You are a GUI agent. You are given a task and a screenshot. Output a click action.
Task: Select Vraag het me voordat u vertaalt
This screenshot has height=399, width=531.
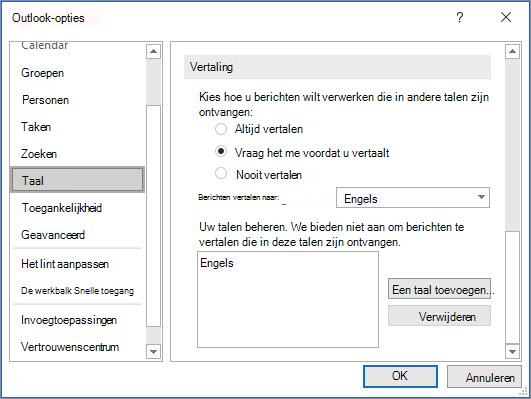tap(221, 151)
